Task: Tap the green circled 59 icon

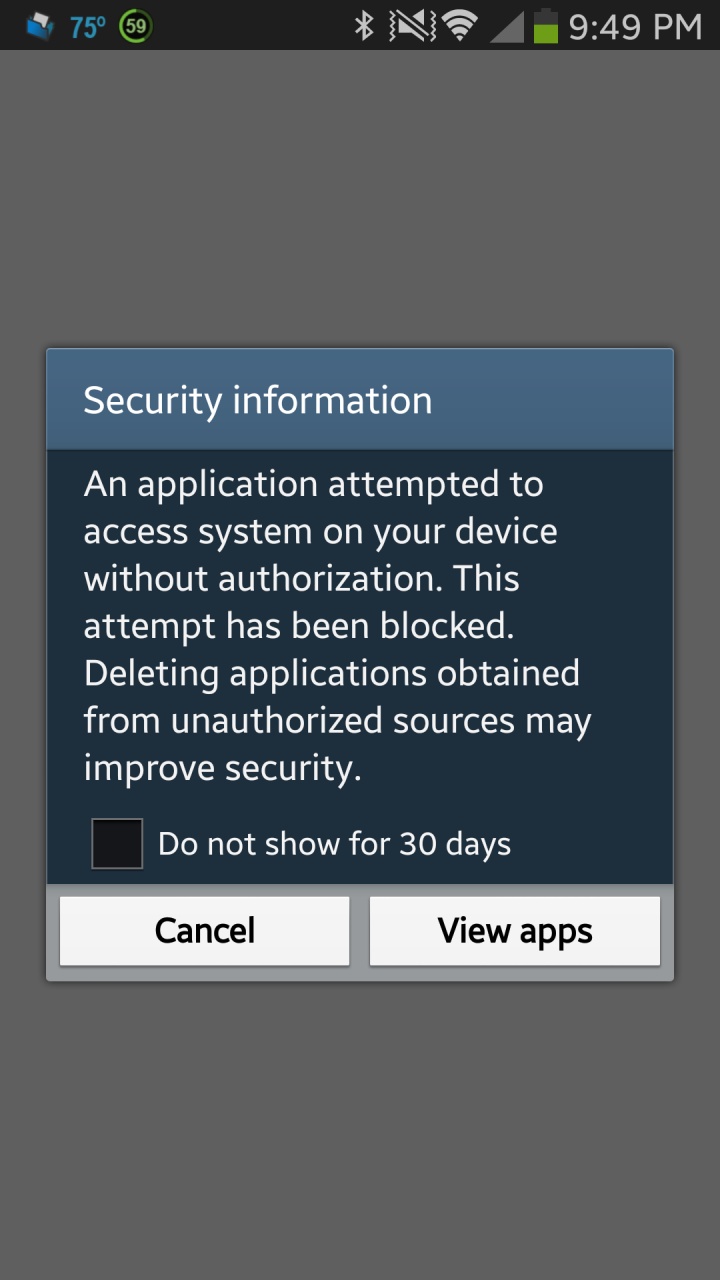Action: point(135,26)
